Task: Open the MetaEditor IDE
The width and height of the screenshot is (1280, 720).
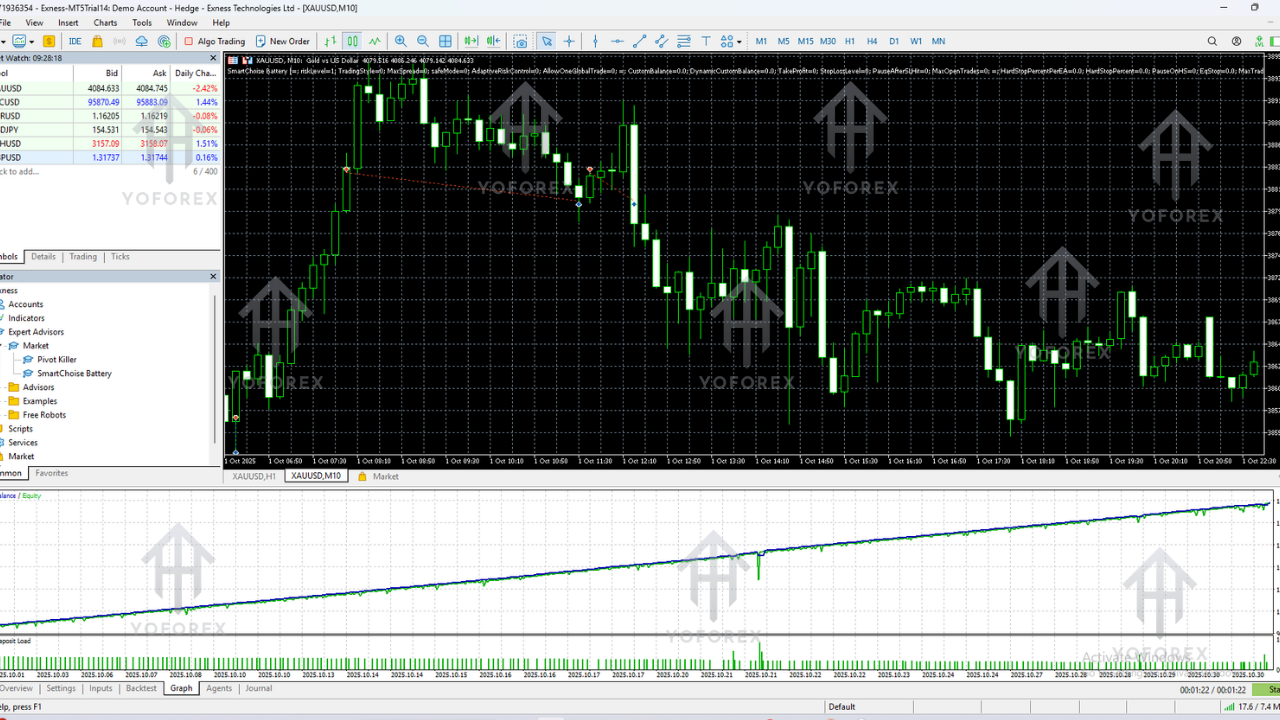Action: (x=75, y=41)
